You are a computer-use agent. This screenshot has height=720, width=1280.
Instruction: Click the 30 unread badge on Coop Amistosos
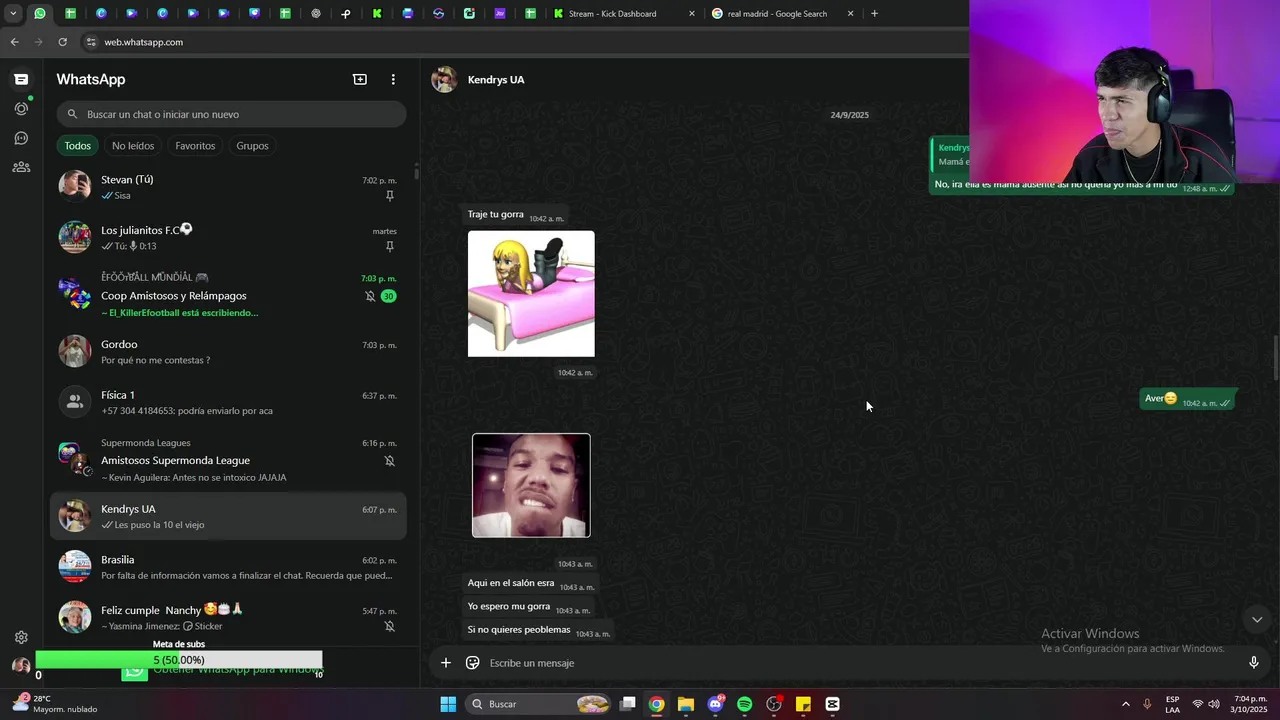click(388, 296)
